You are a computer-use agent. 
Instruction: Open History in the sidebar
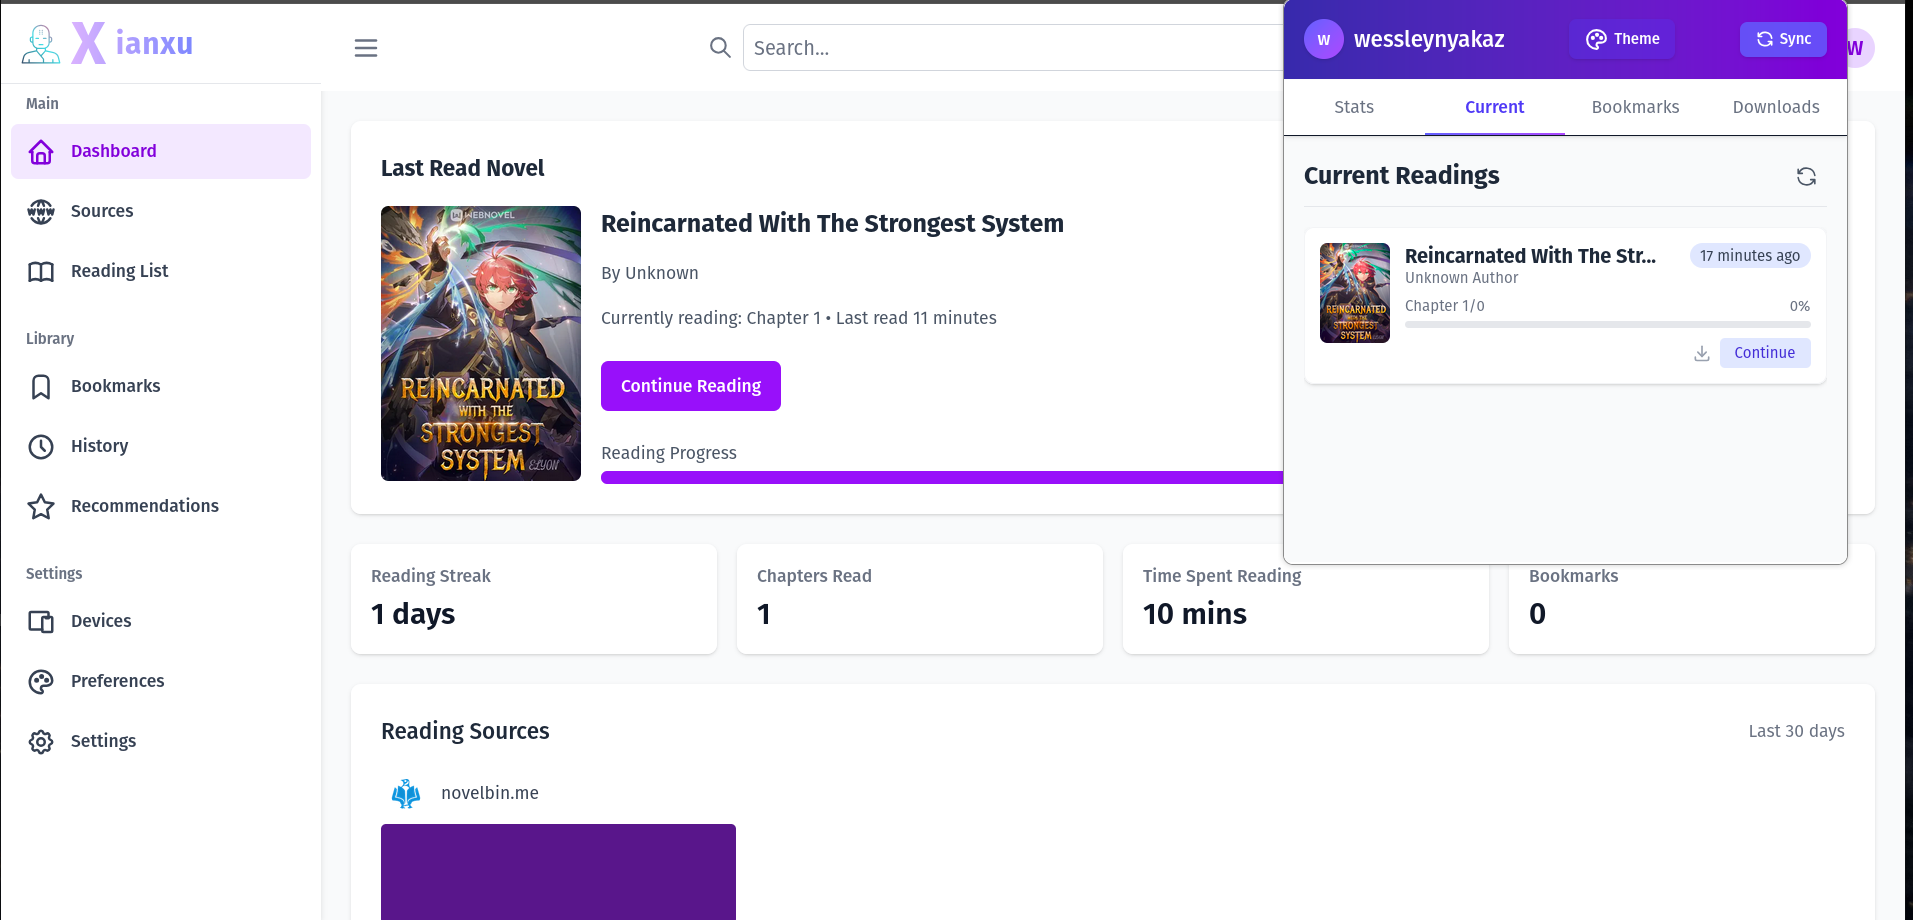tap(161, 446)
